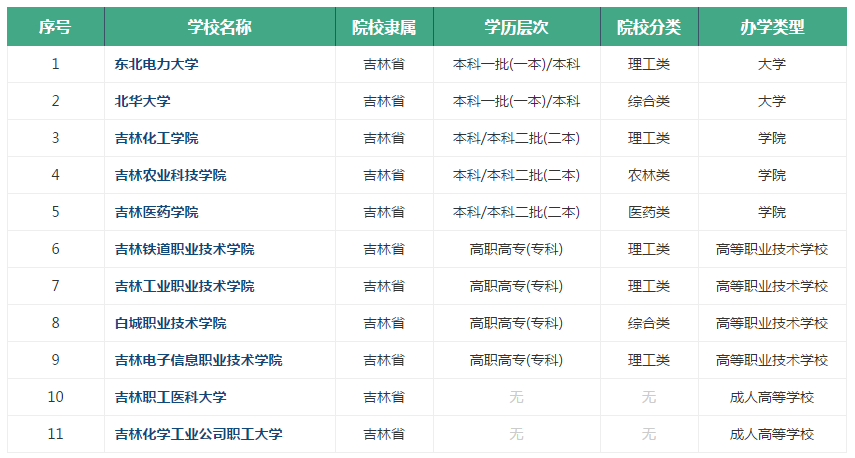Click 农林类 category cell
The height and width of the screenshot is (458, 855).
[x=649, y=176]
